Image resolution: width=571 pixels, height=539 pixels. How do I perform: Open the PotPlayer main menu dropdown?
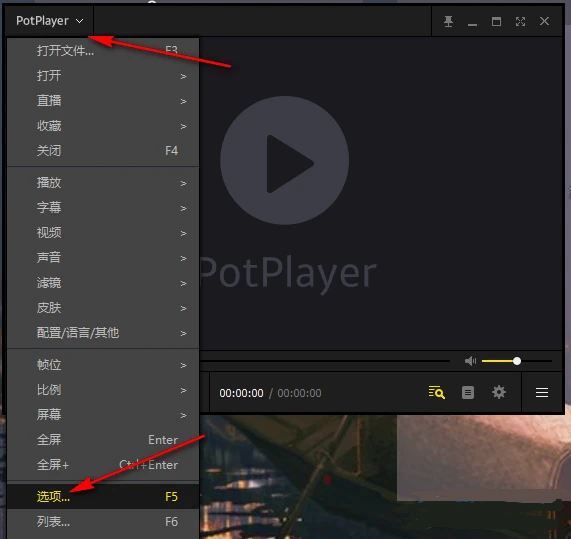[49, 21]
